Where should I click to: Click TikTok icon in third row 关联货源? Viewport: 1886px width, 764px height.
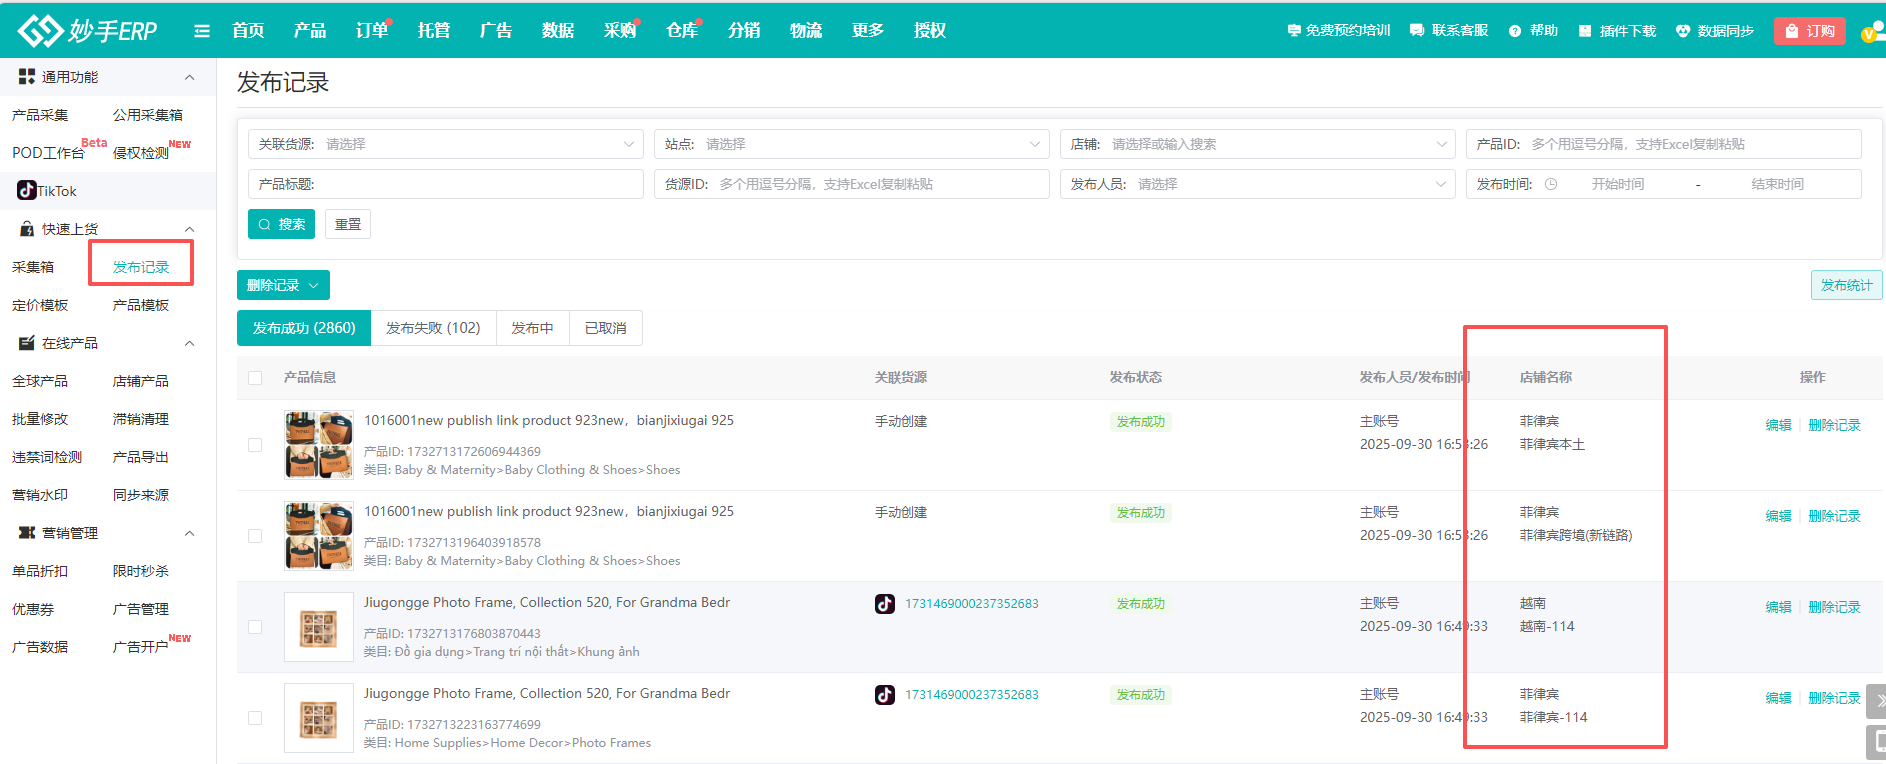[885, 604]
